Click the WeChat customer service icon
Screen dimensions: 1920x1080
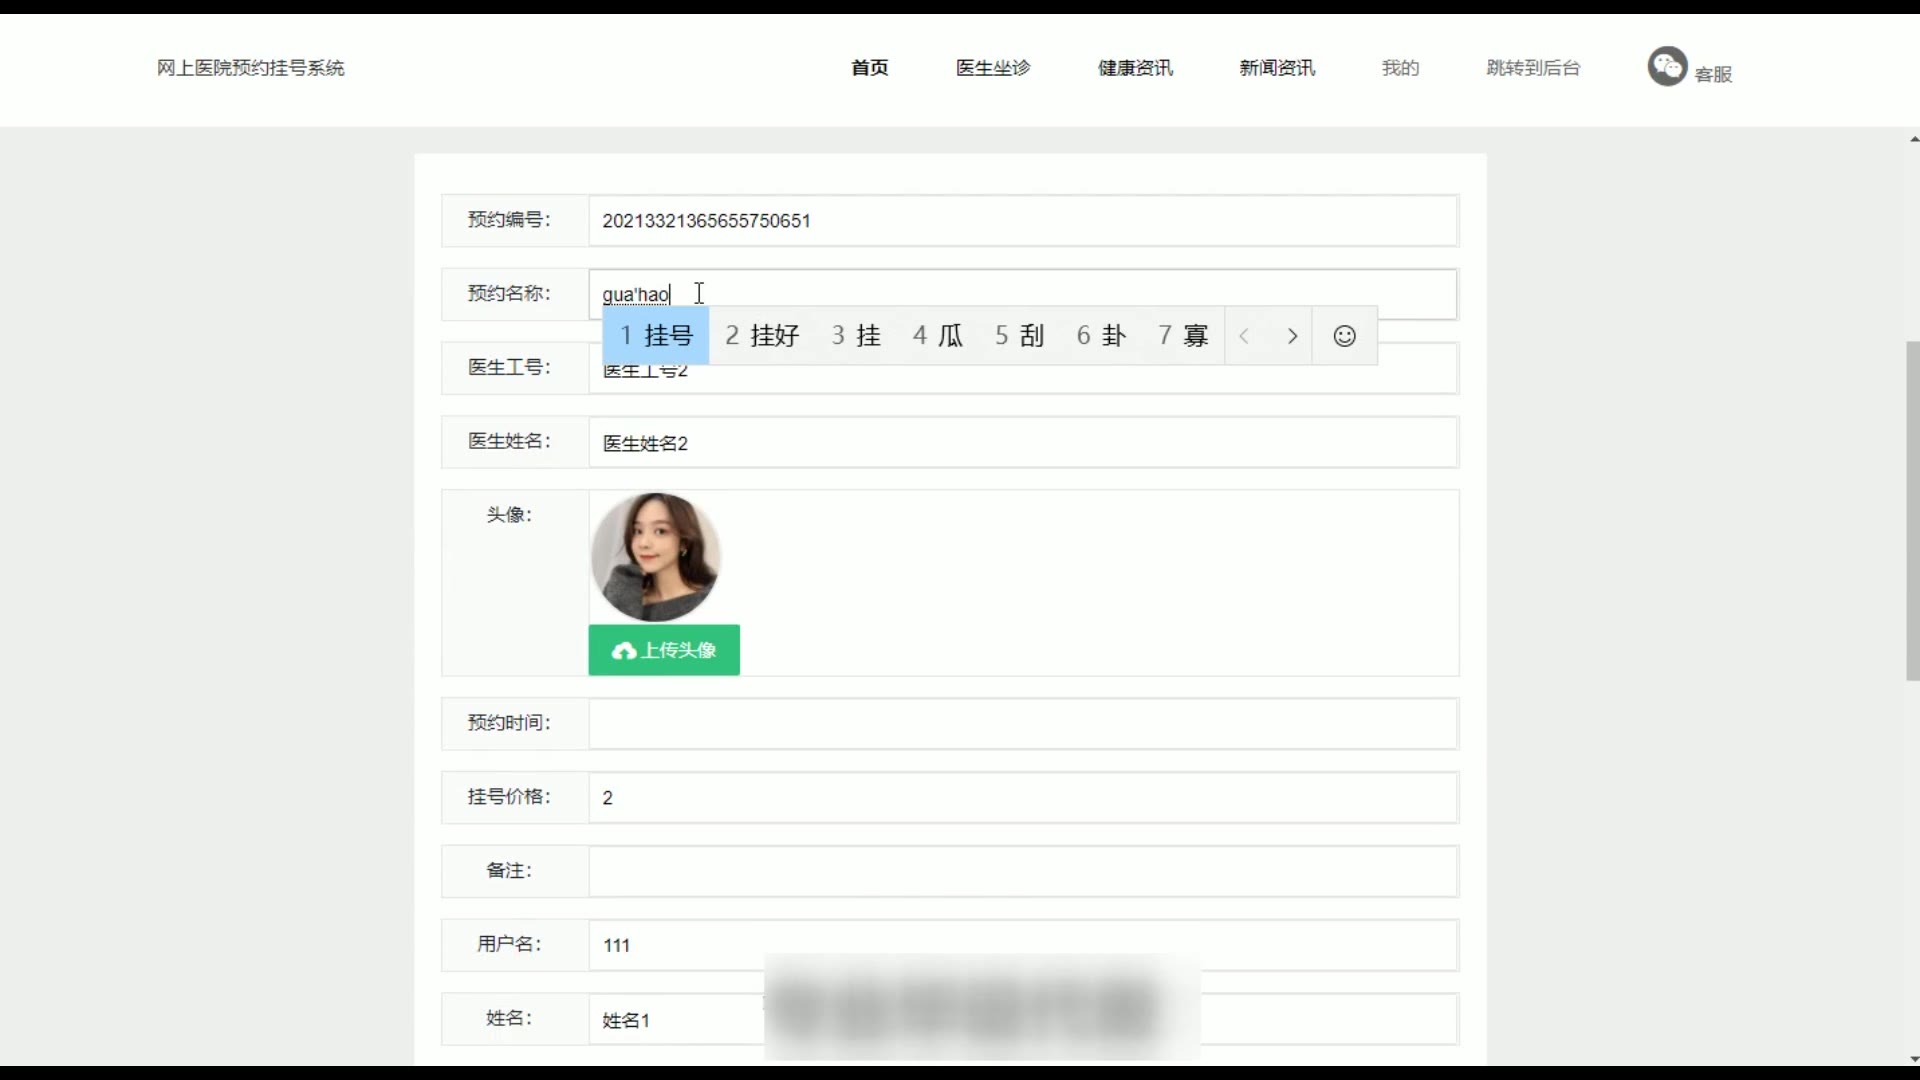(1667, 67)
